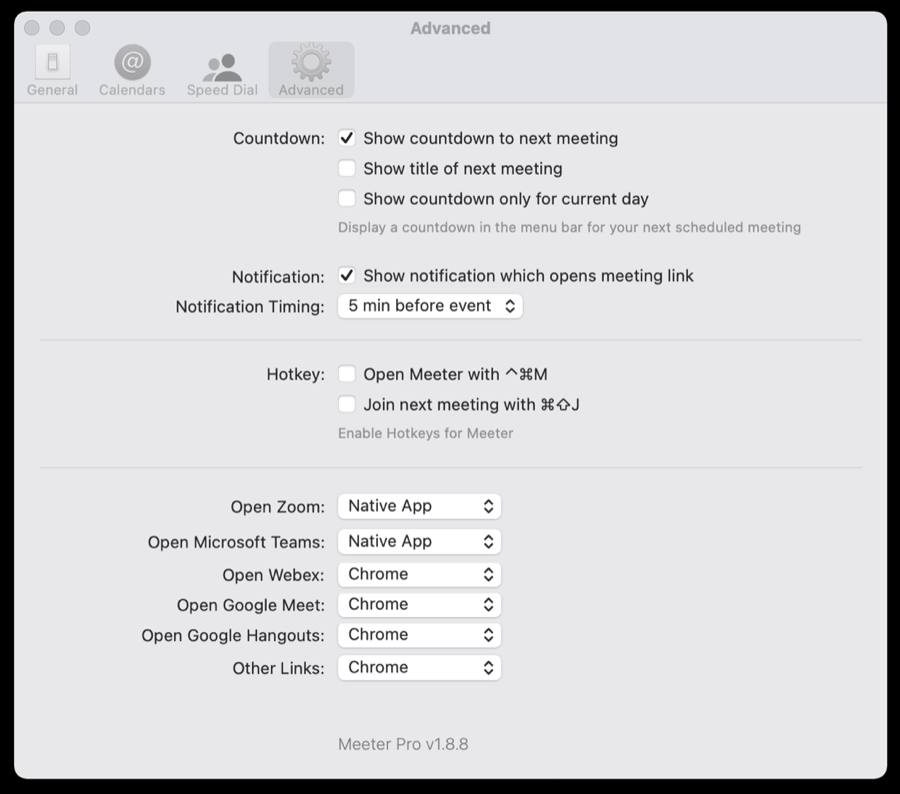900x794 pixels.
Task: Disable Show countdown to next meeting
Action: (347, 138)
